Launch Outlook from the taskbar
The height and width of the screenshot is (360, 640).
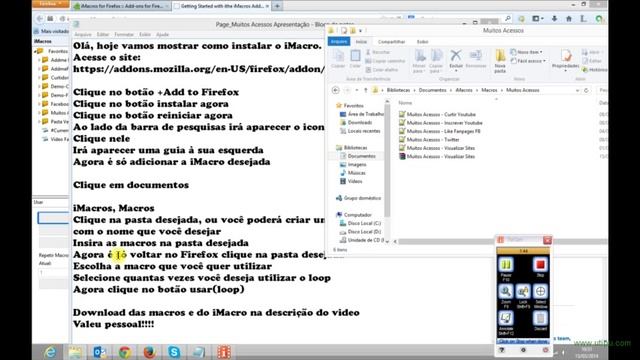[100, 352]
